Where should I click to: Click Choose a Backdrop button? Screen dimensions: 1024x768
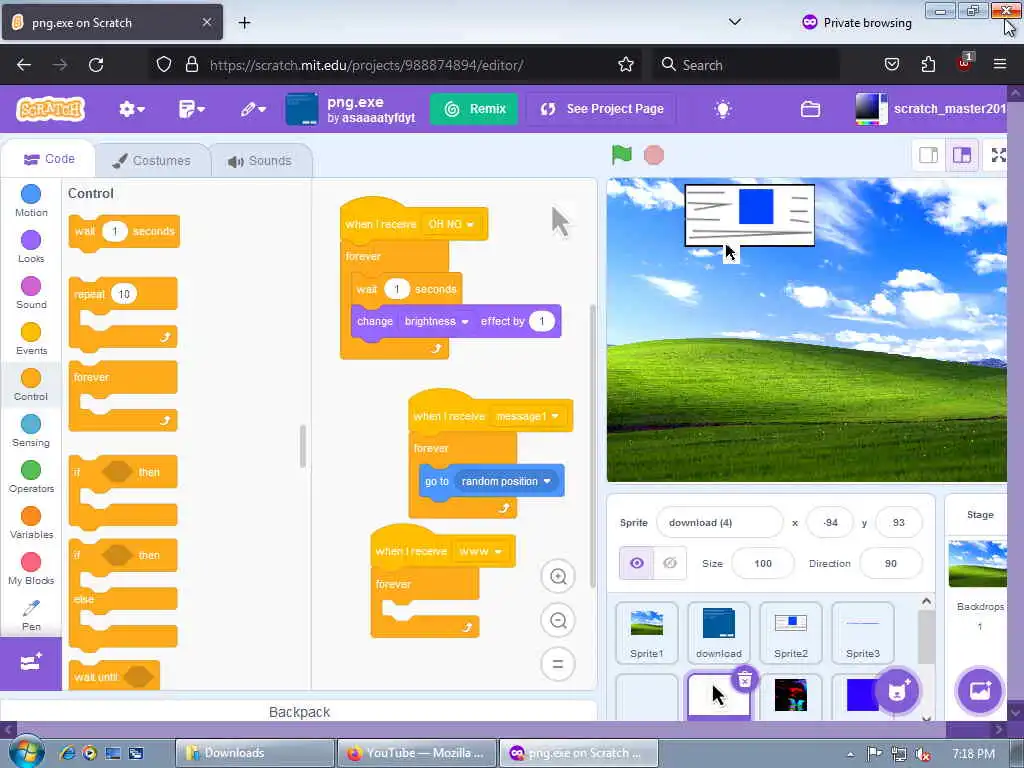(980, 691)
